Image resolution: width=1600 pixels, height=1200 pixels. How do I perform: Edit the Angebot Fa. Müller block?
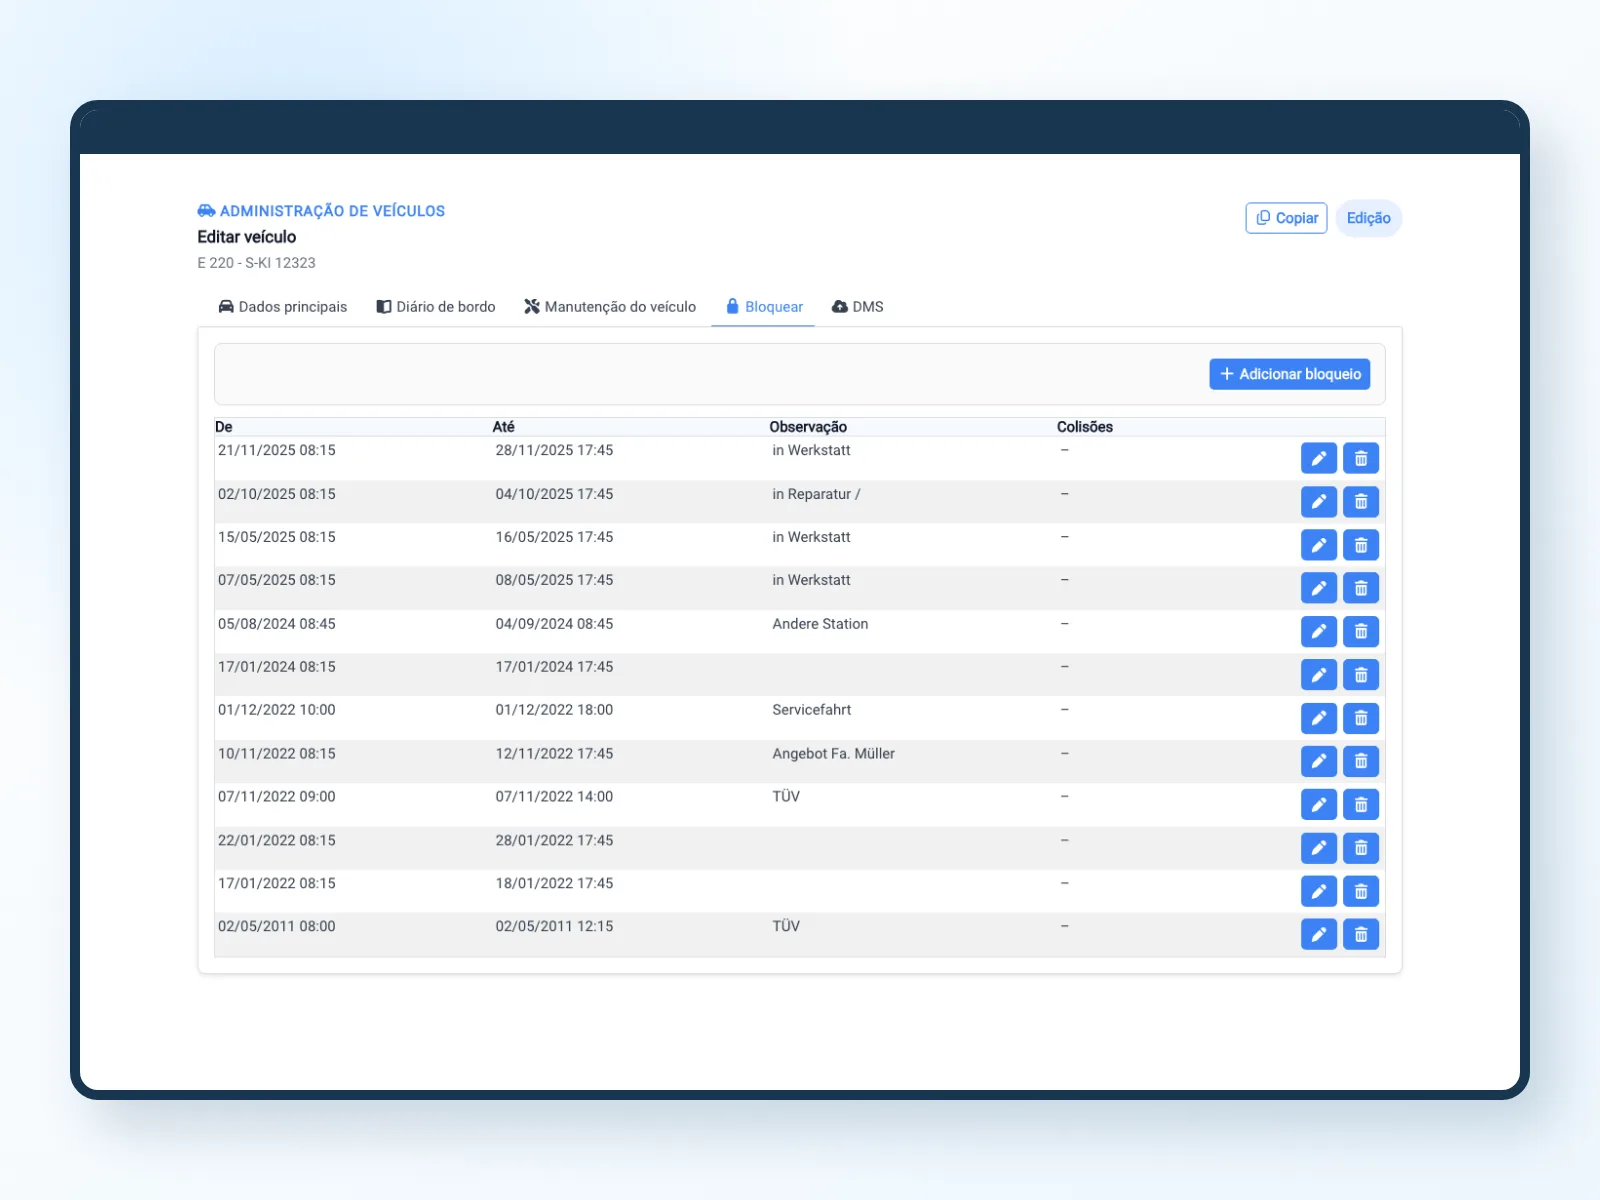(1319, 761)
